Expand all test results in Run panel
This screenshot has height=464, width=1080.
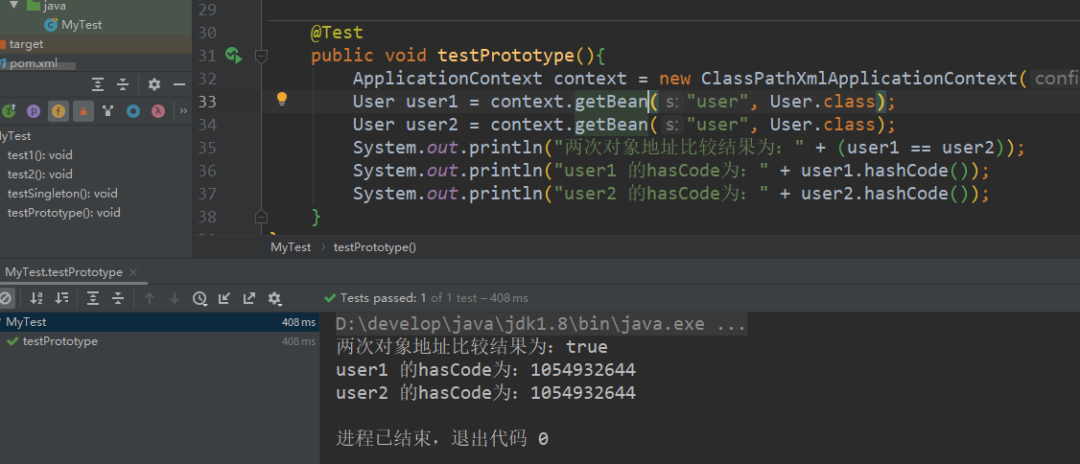93,298
